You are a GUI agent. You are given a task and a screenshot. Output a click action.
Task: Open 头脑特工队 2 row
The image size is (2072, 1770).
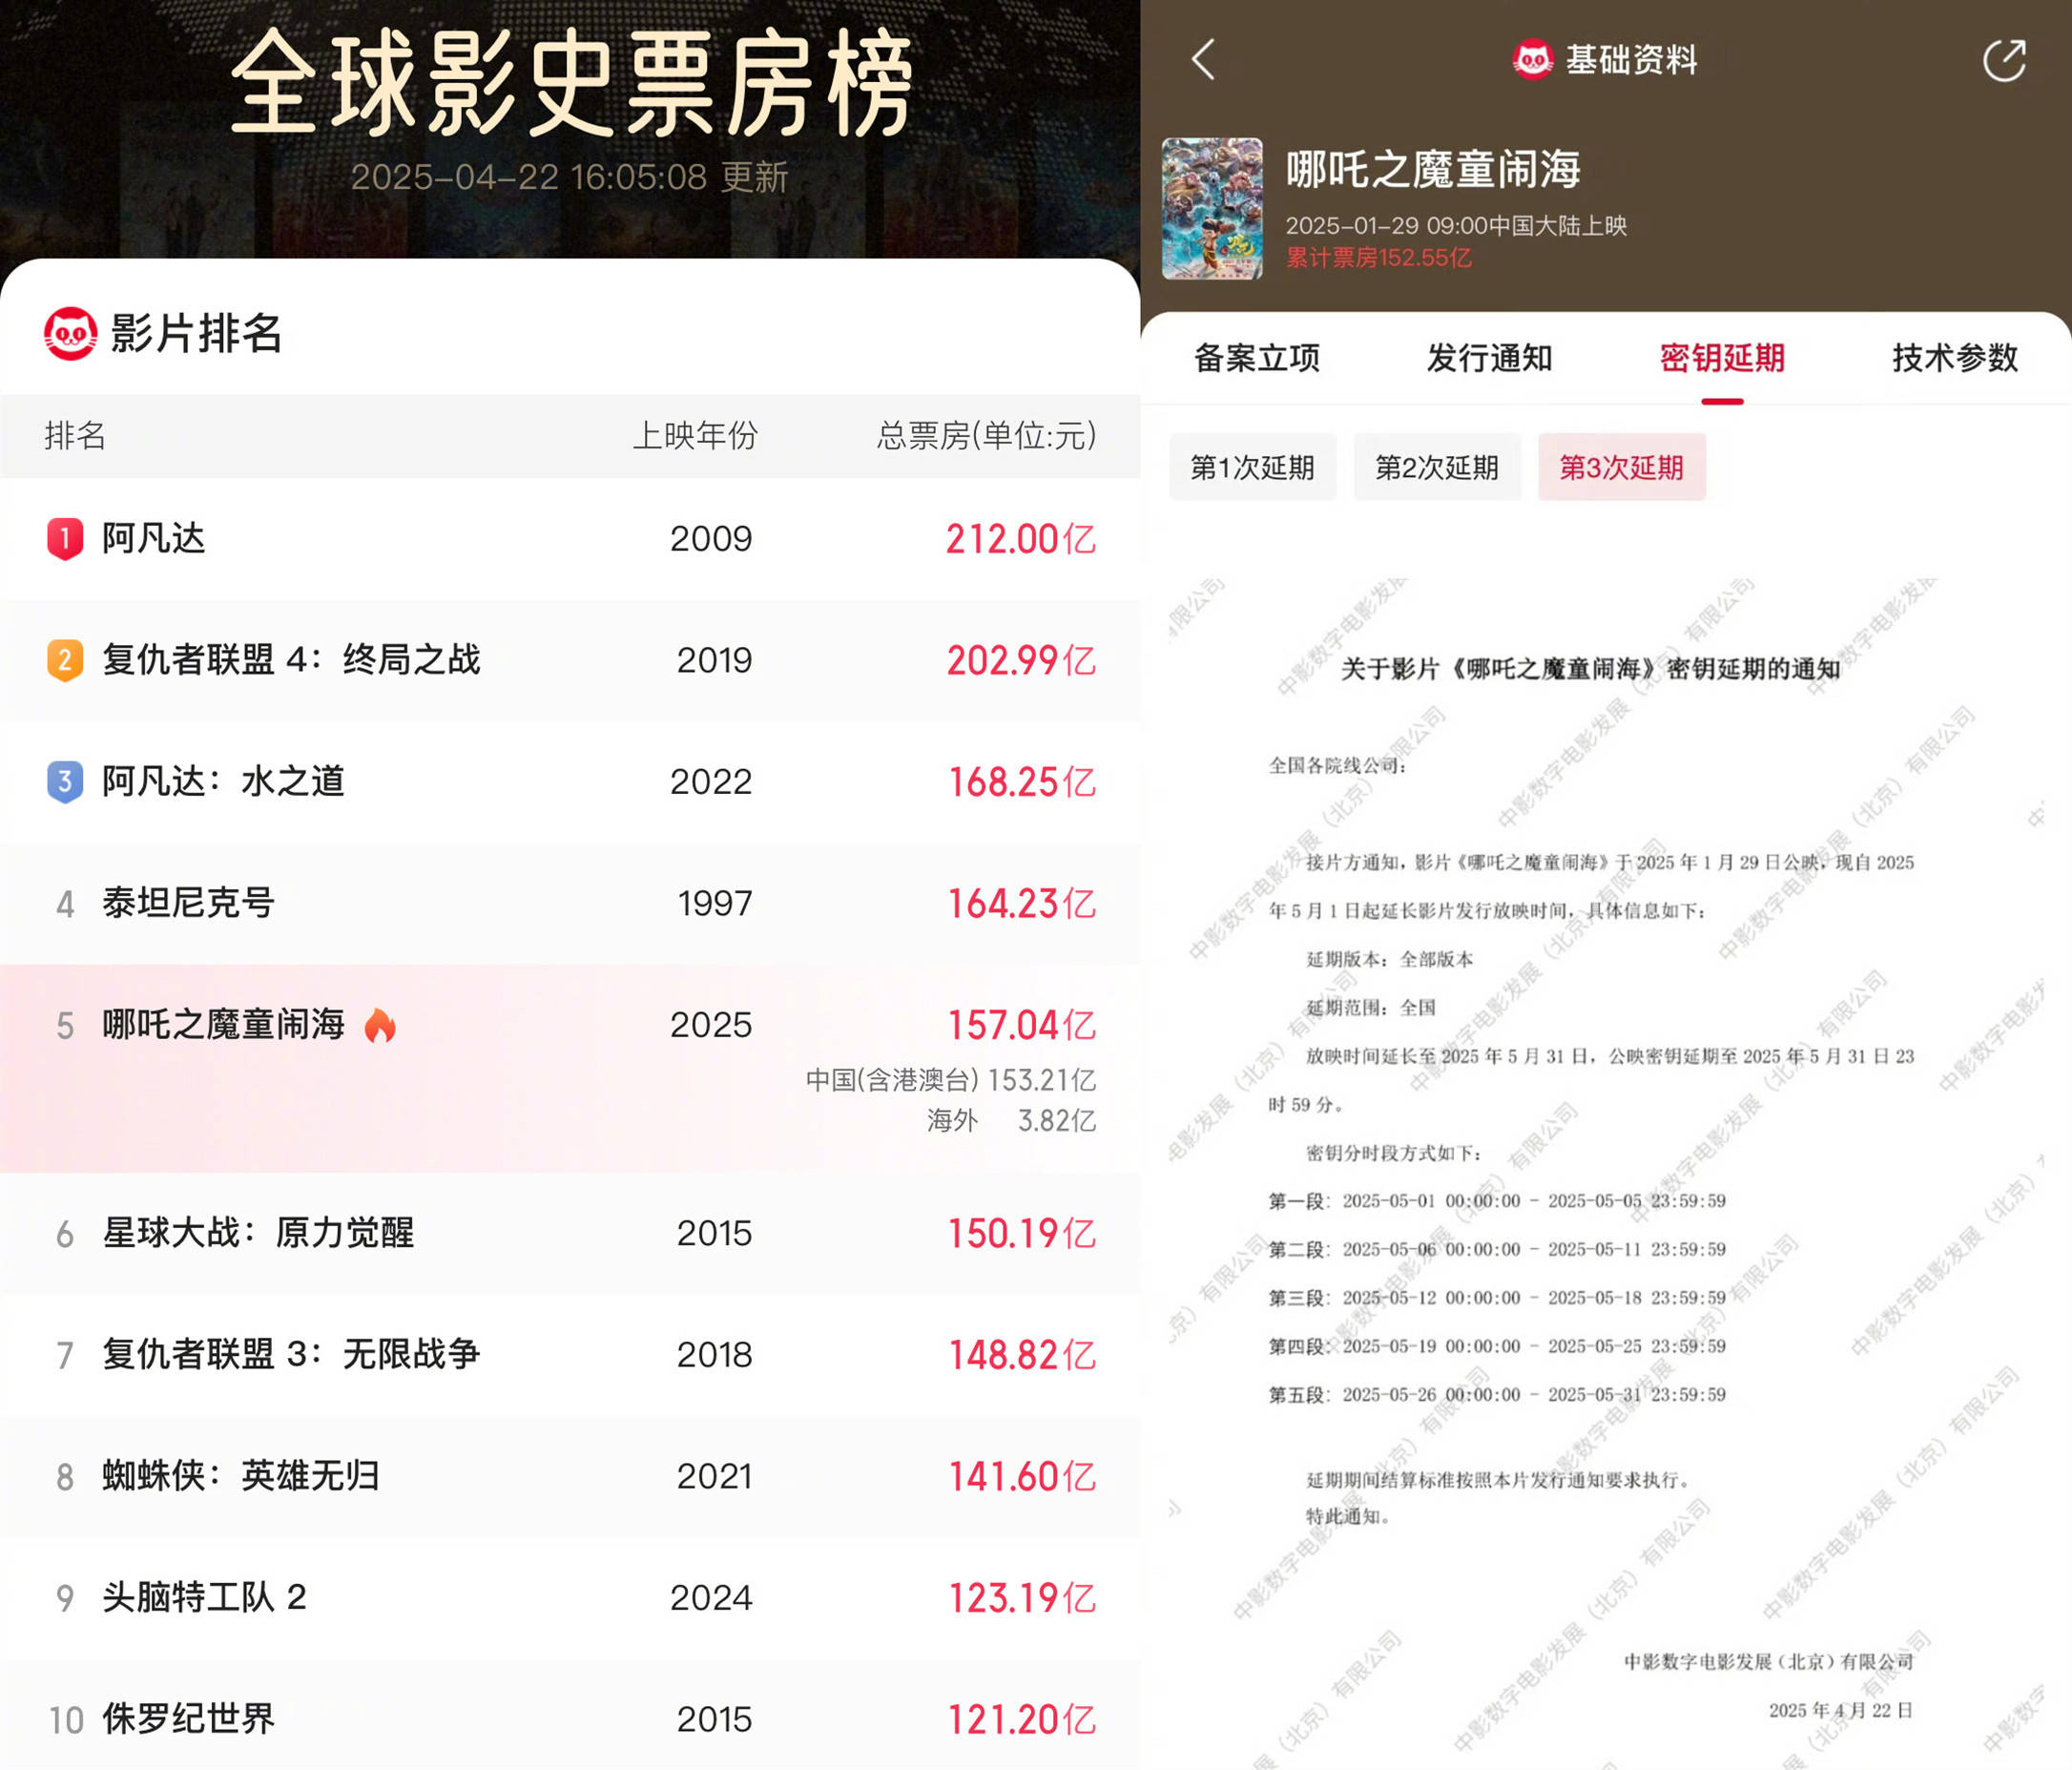click(570, 1598)
